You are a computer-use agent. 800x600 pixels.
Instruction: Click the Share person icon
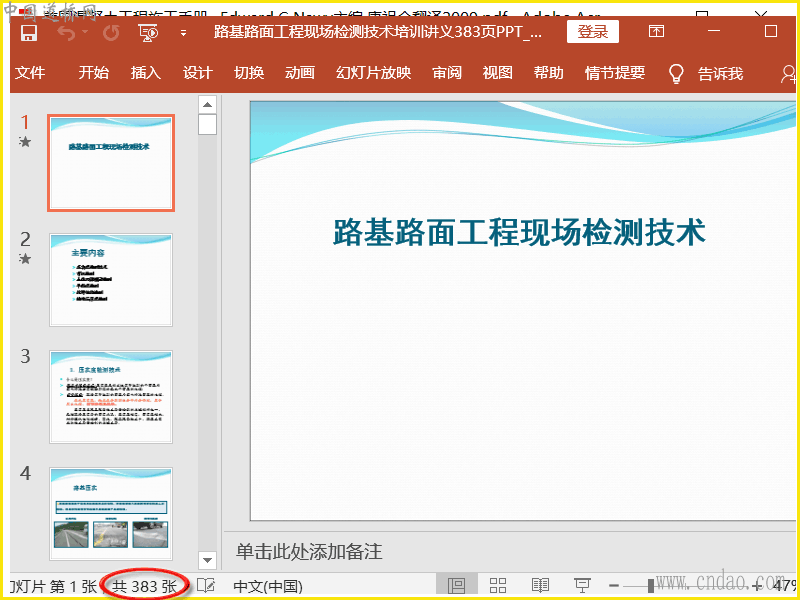click(787, 74)
